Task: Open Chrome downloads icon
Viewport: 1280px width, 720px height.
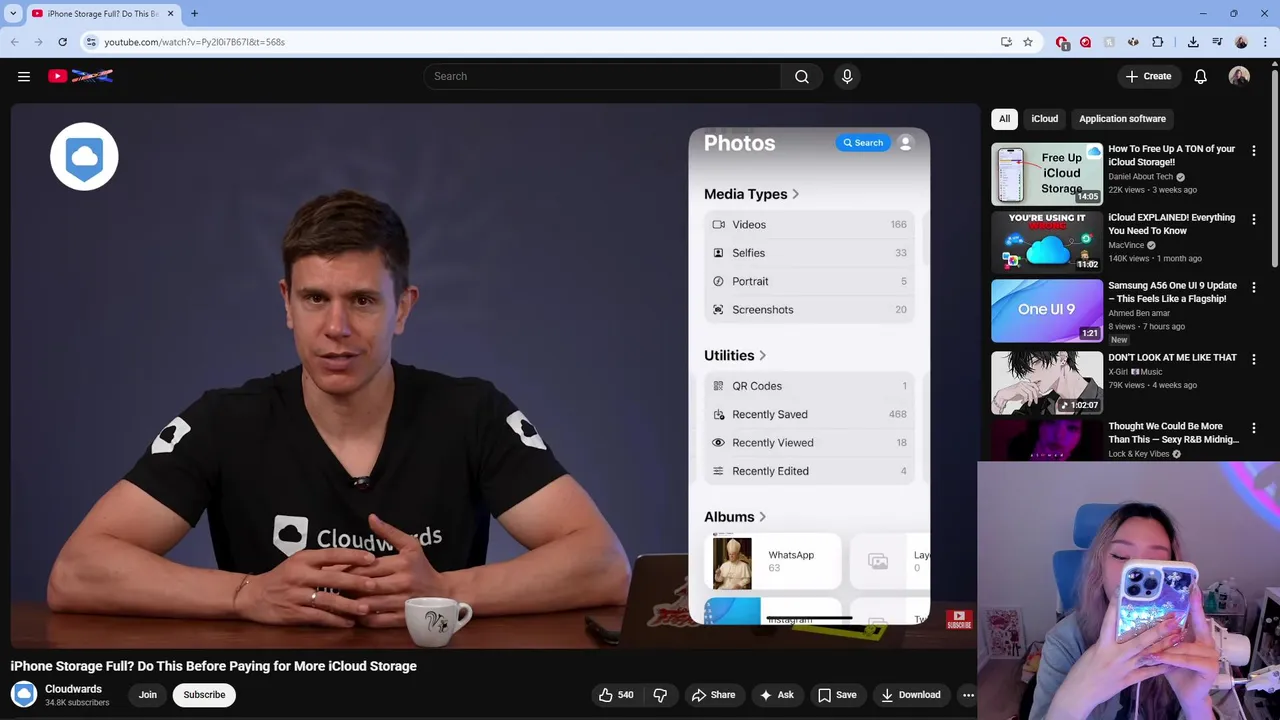Action: (1193, 42)
